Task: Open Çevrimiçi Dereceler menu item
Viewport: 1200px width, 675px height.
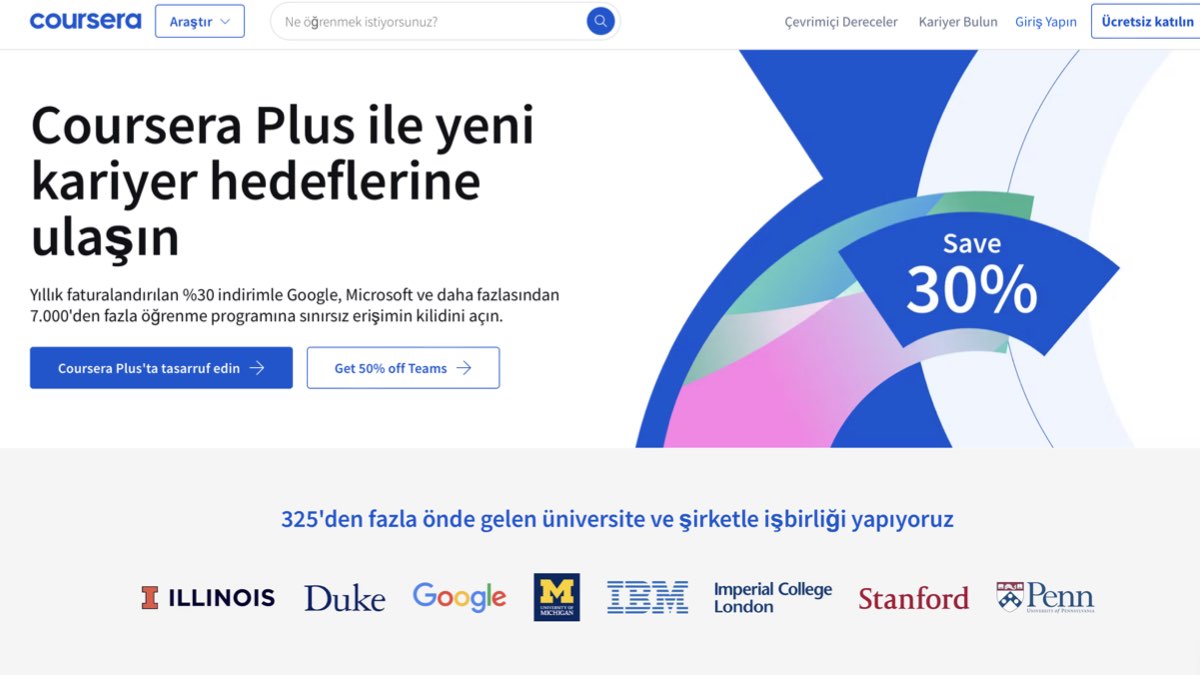Action: (x=841, y=22)
